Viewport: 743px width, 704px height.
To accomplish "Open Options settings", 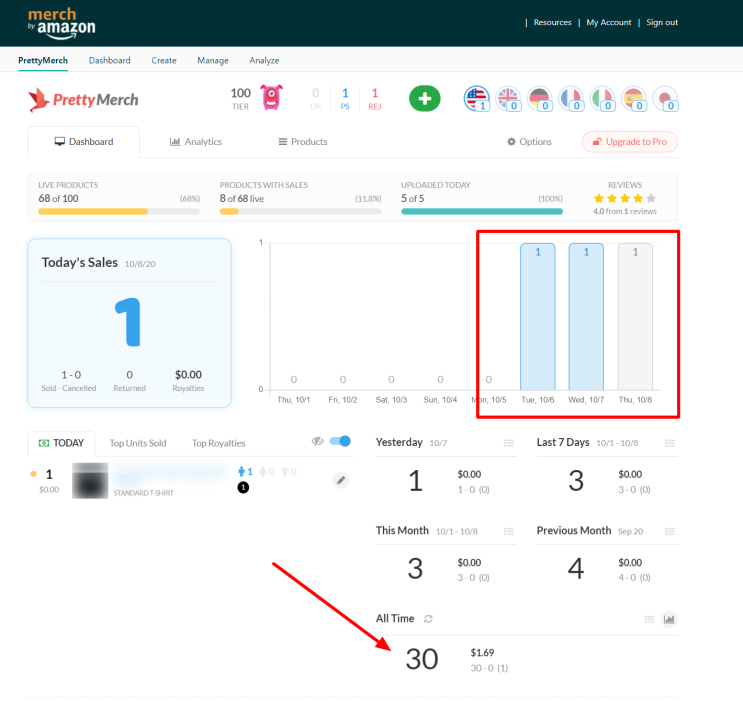I will (x=529, y=142).
